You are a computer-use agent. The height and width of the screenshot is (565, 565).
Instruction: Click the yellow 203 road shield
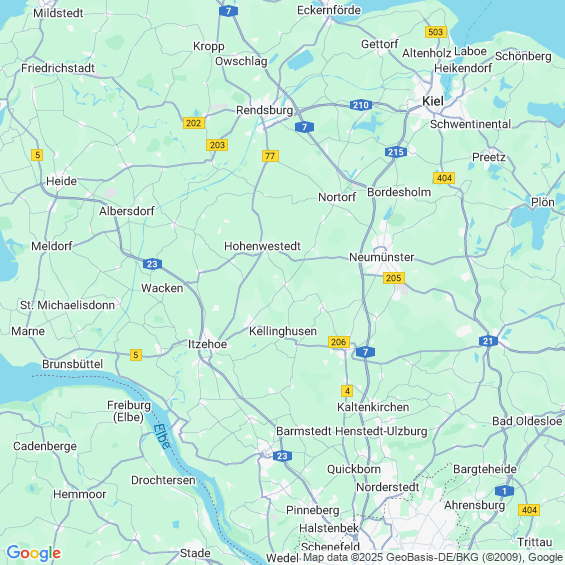[x=217, y=145]
